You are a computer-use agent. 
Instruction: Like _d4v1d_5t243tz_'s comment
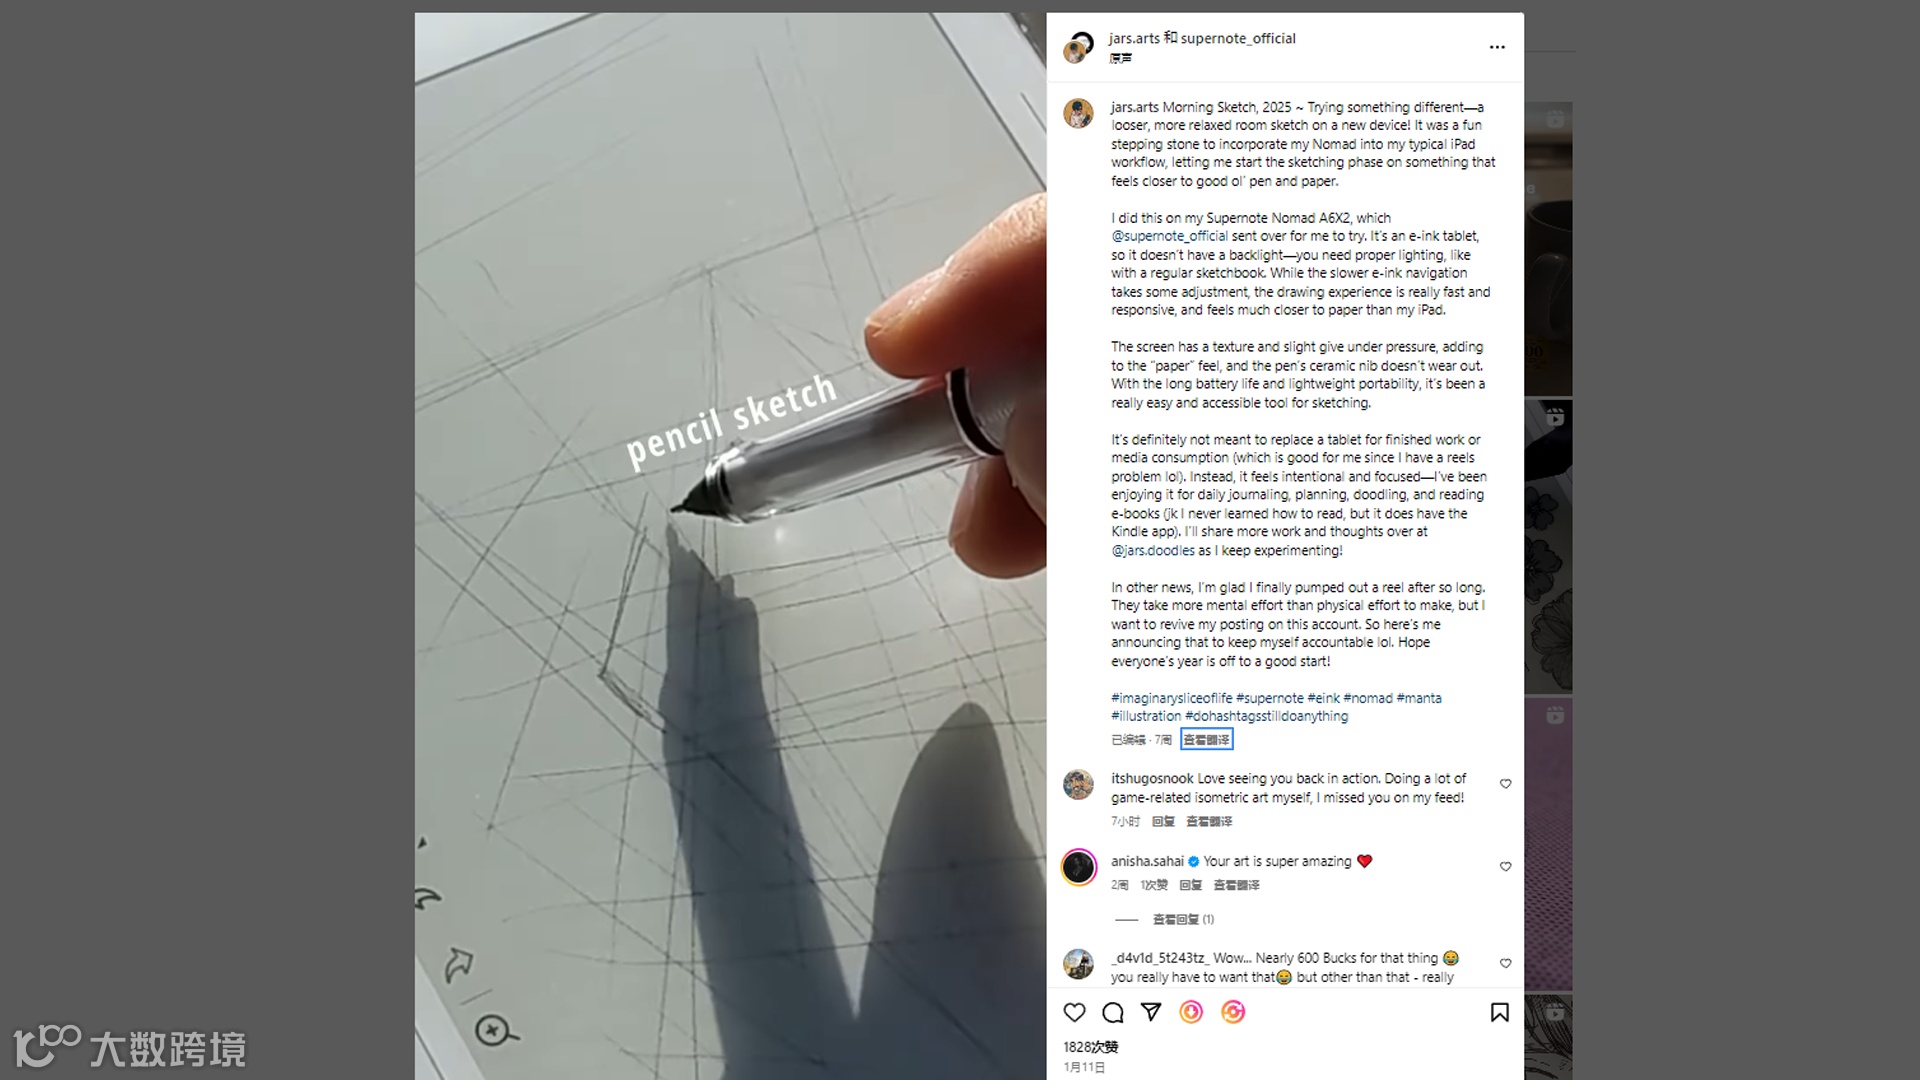coord(1505,964)
